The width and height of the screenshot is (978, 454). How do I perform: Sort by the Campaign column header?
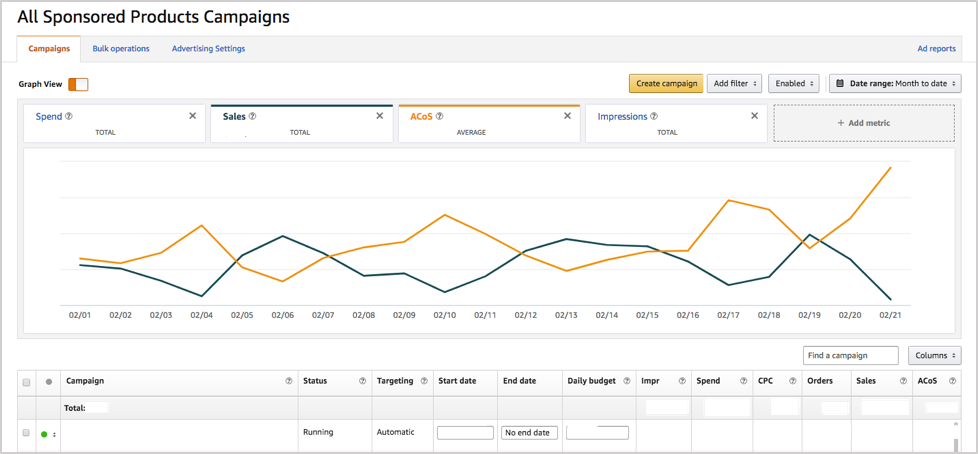click(x=85, y=380)
